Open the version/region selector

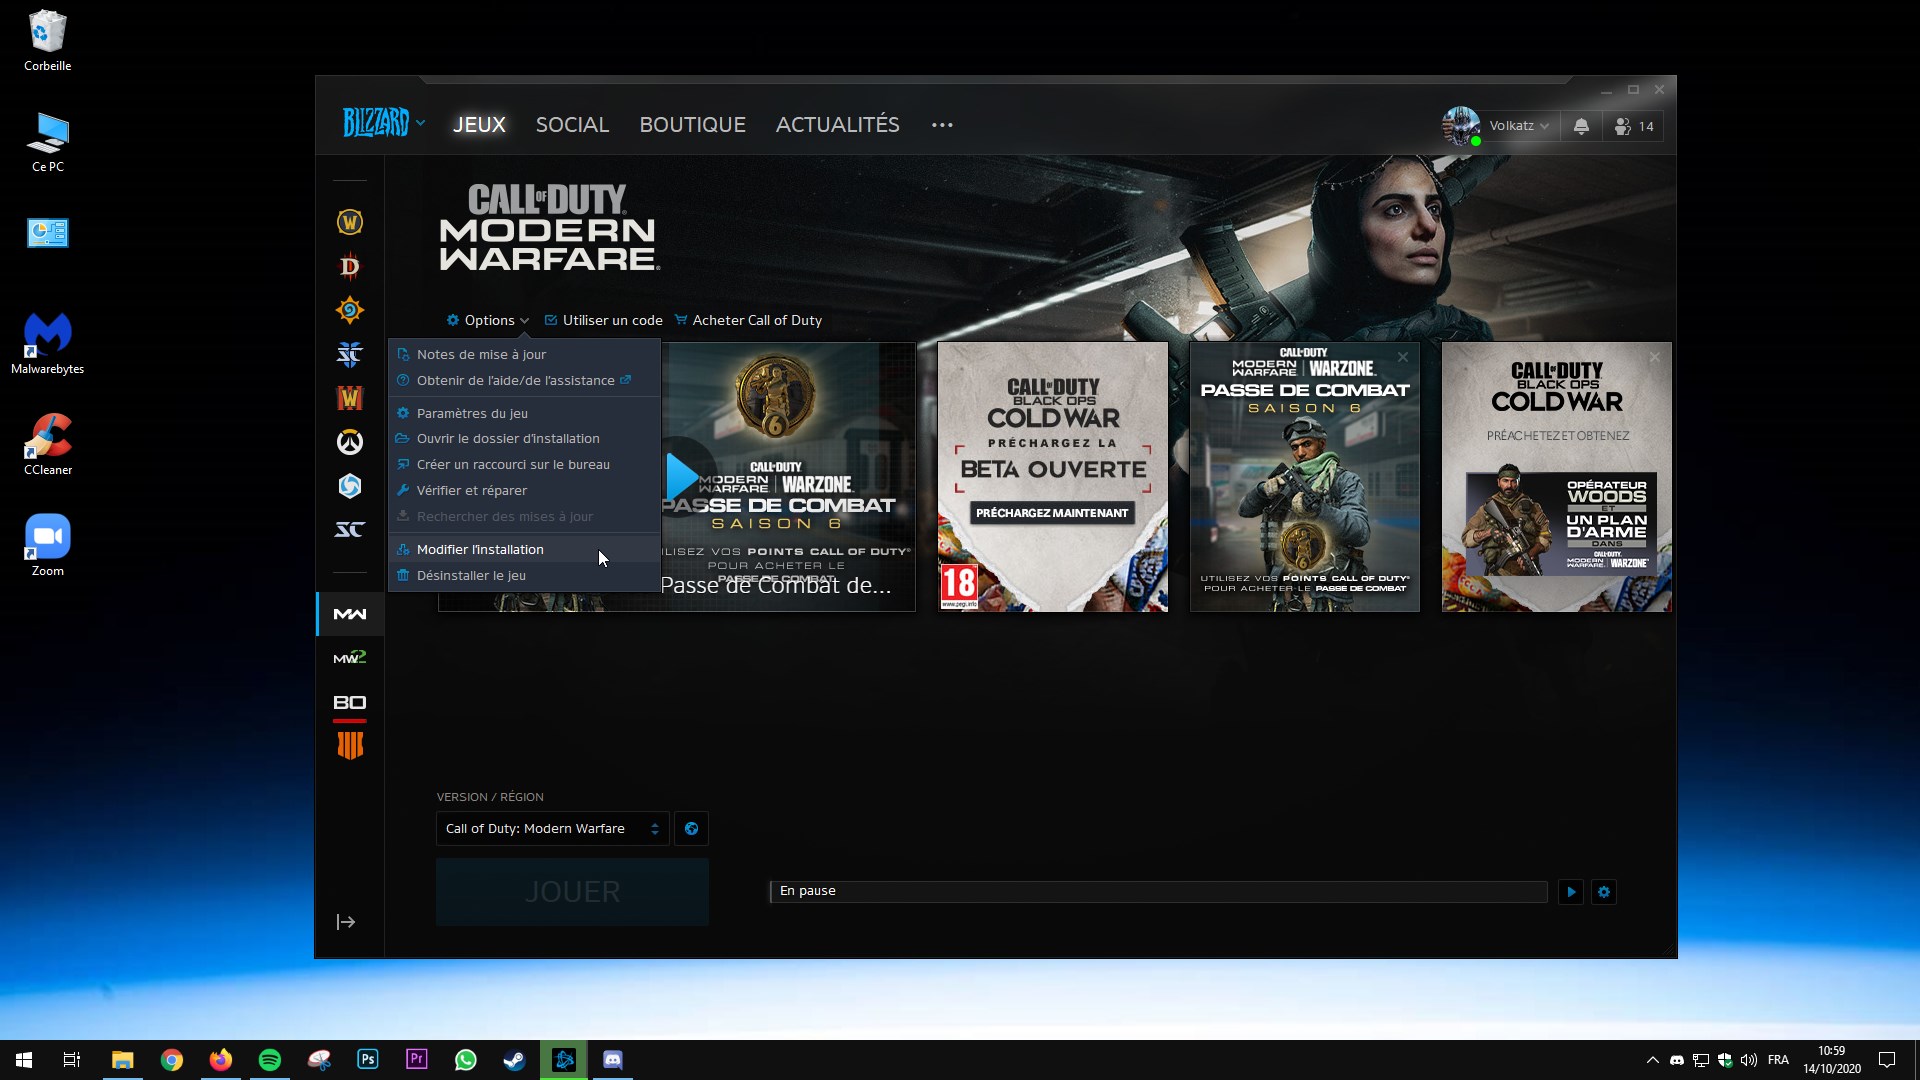point(552,828)
